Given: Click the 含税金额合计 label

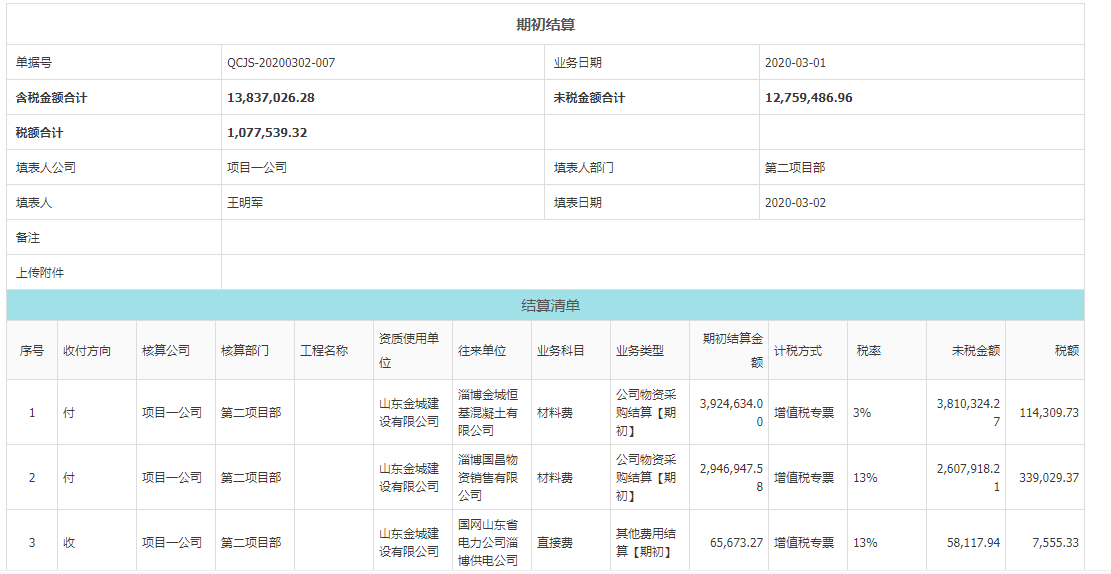Looking at the screenshot, I should 51,98.
